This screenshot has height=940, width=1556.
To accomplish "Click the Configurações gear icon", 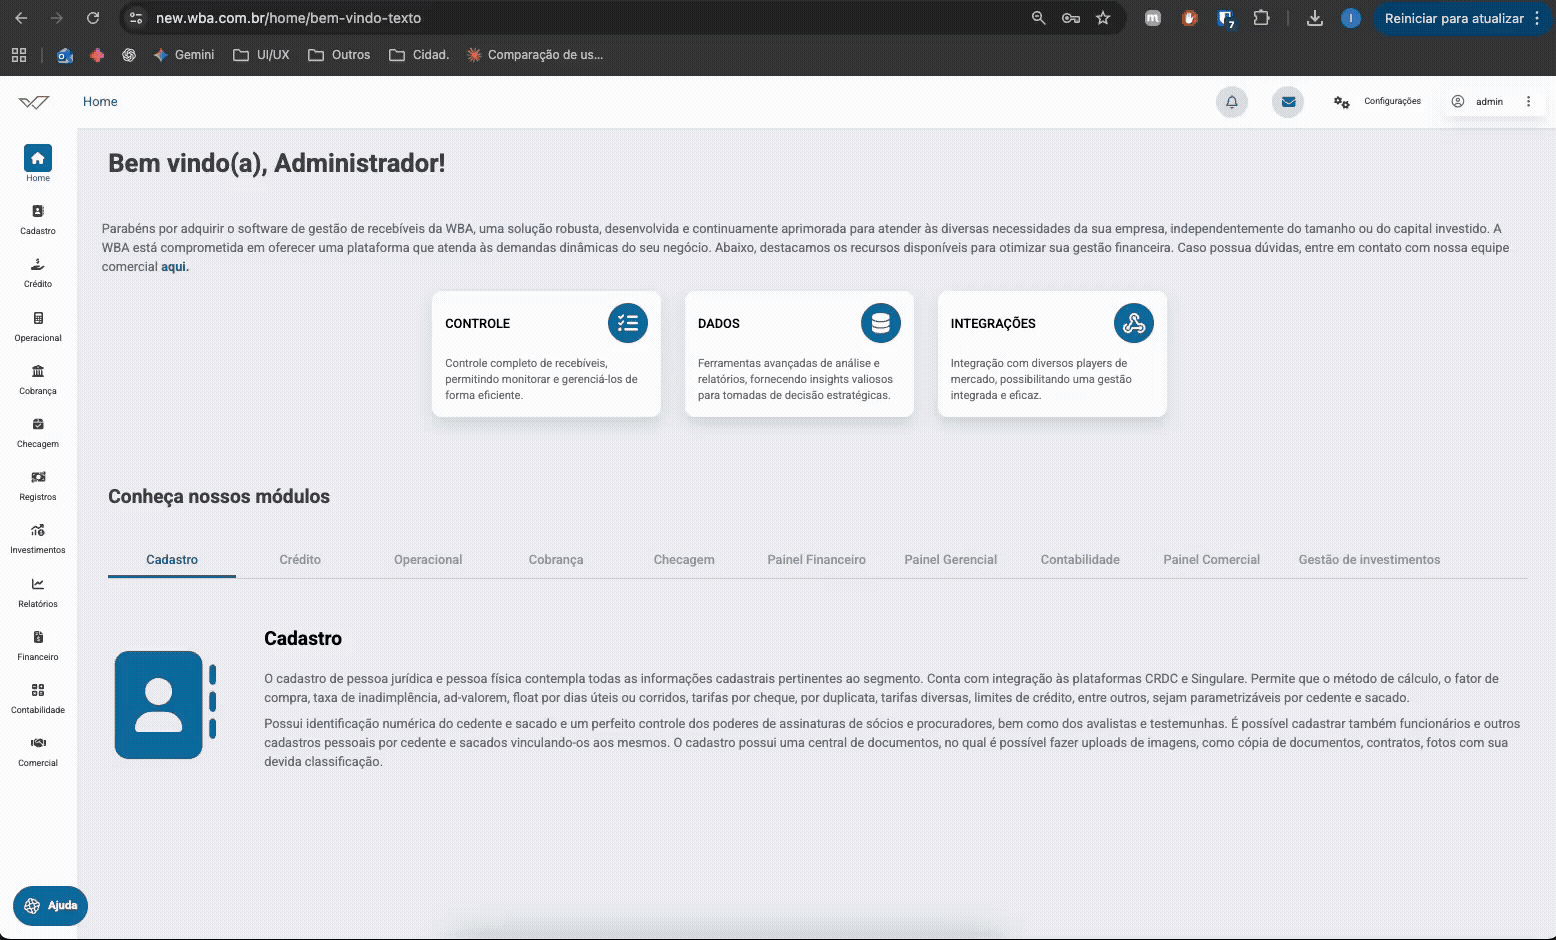I will pos(1342,102).
